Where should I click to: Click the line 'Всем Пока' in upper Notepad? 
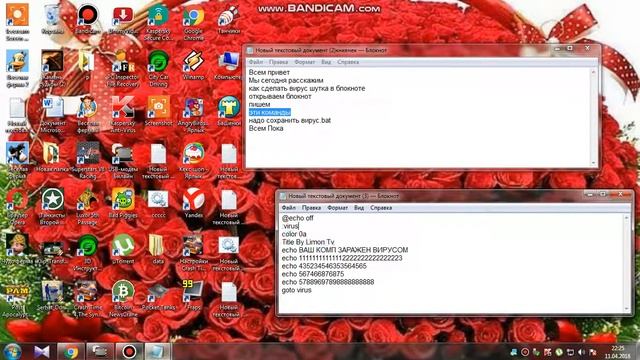(x=266, y=128)
